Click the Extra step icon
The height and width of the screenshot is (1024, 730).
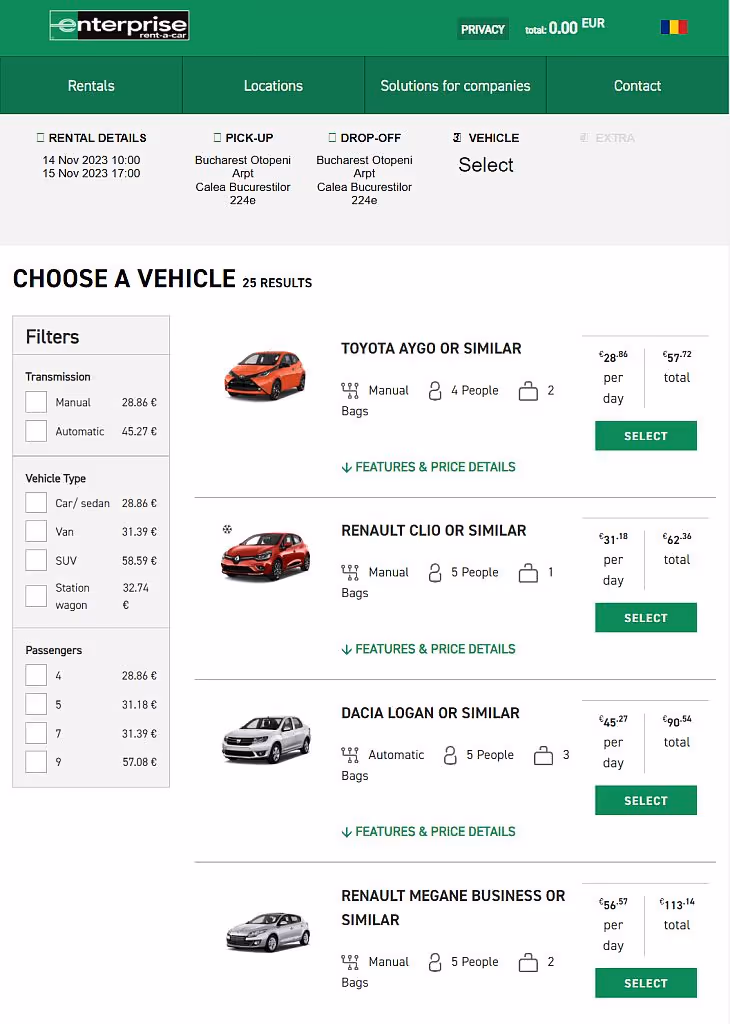584,138
